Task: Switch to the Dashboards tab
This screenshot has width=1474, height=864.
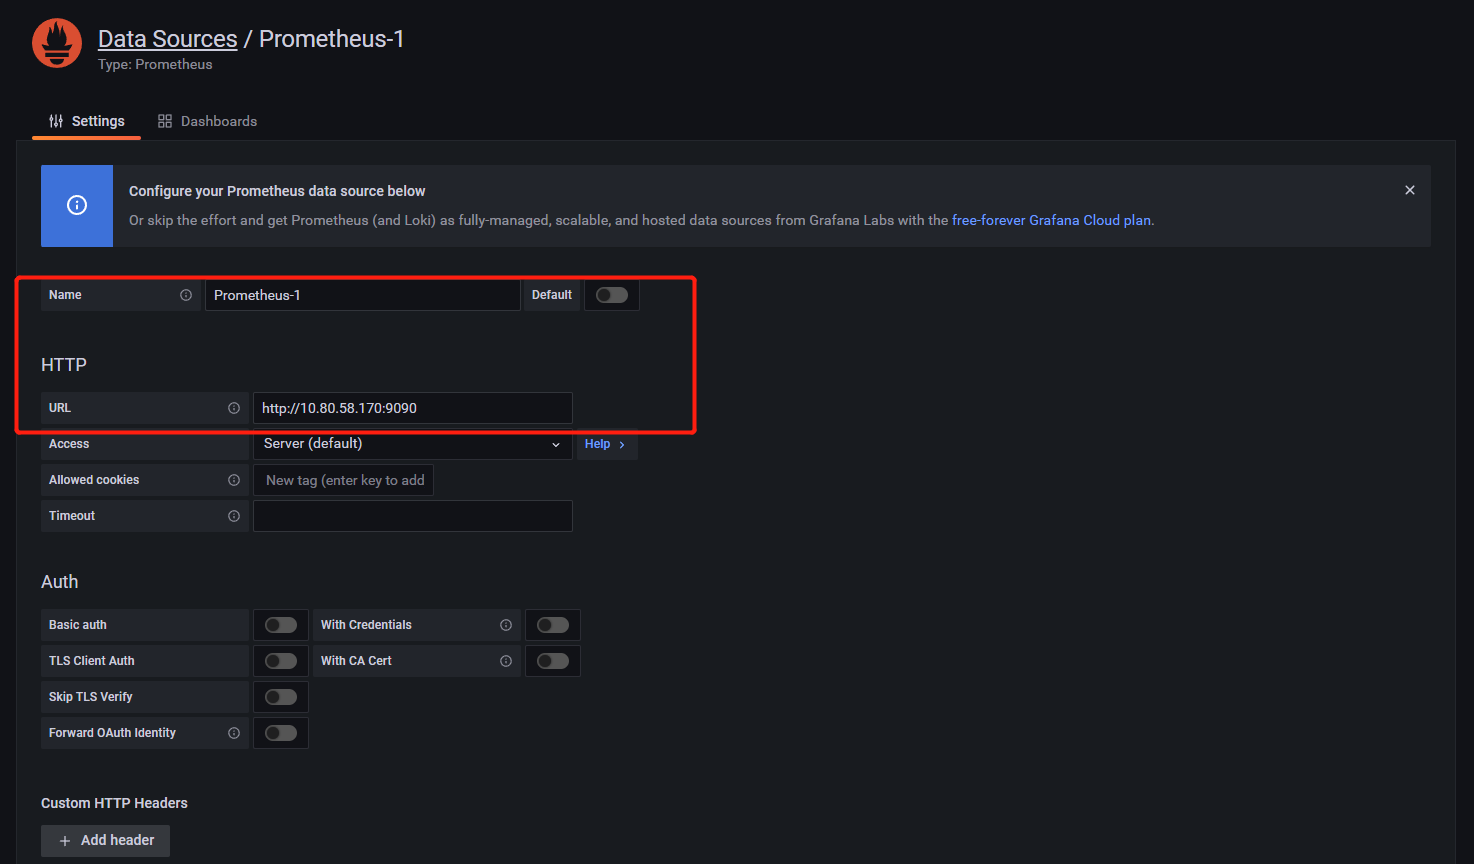Action: tap(208, 121)
